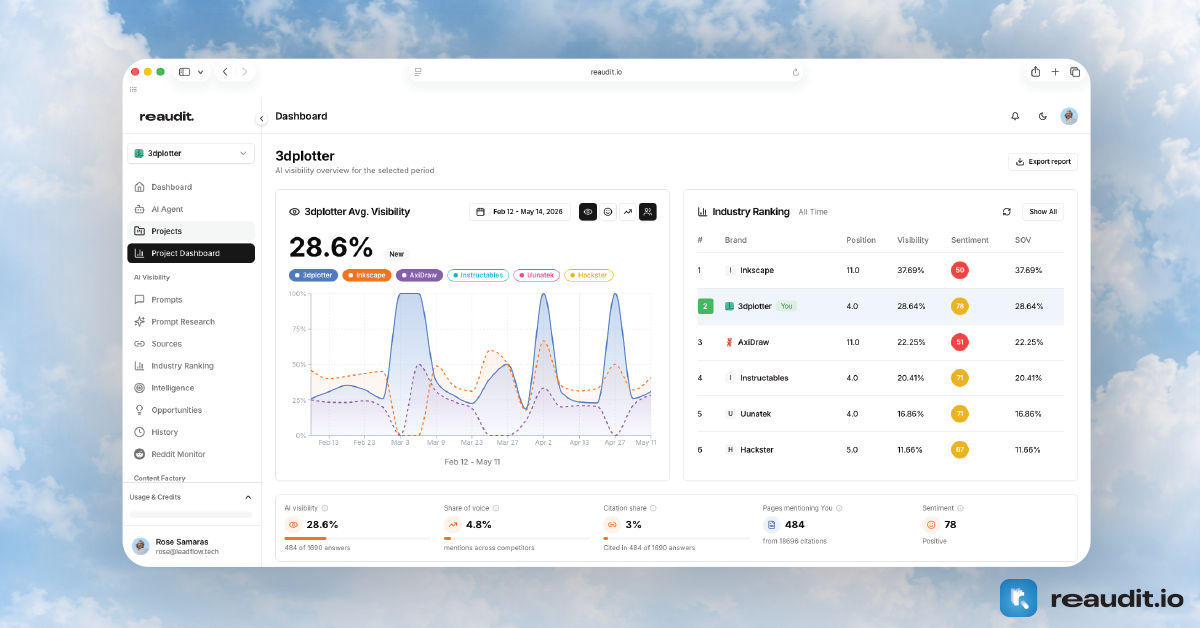Click the Pages mentioning You info icon
1200x628 pixels.
[839, 508]
